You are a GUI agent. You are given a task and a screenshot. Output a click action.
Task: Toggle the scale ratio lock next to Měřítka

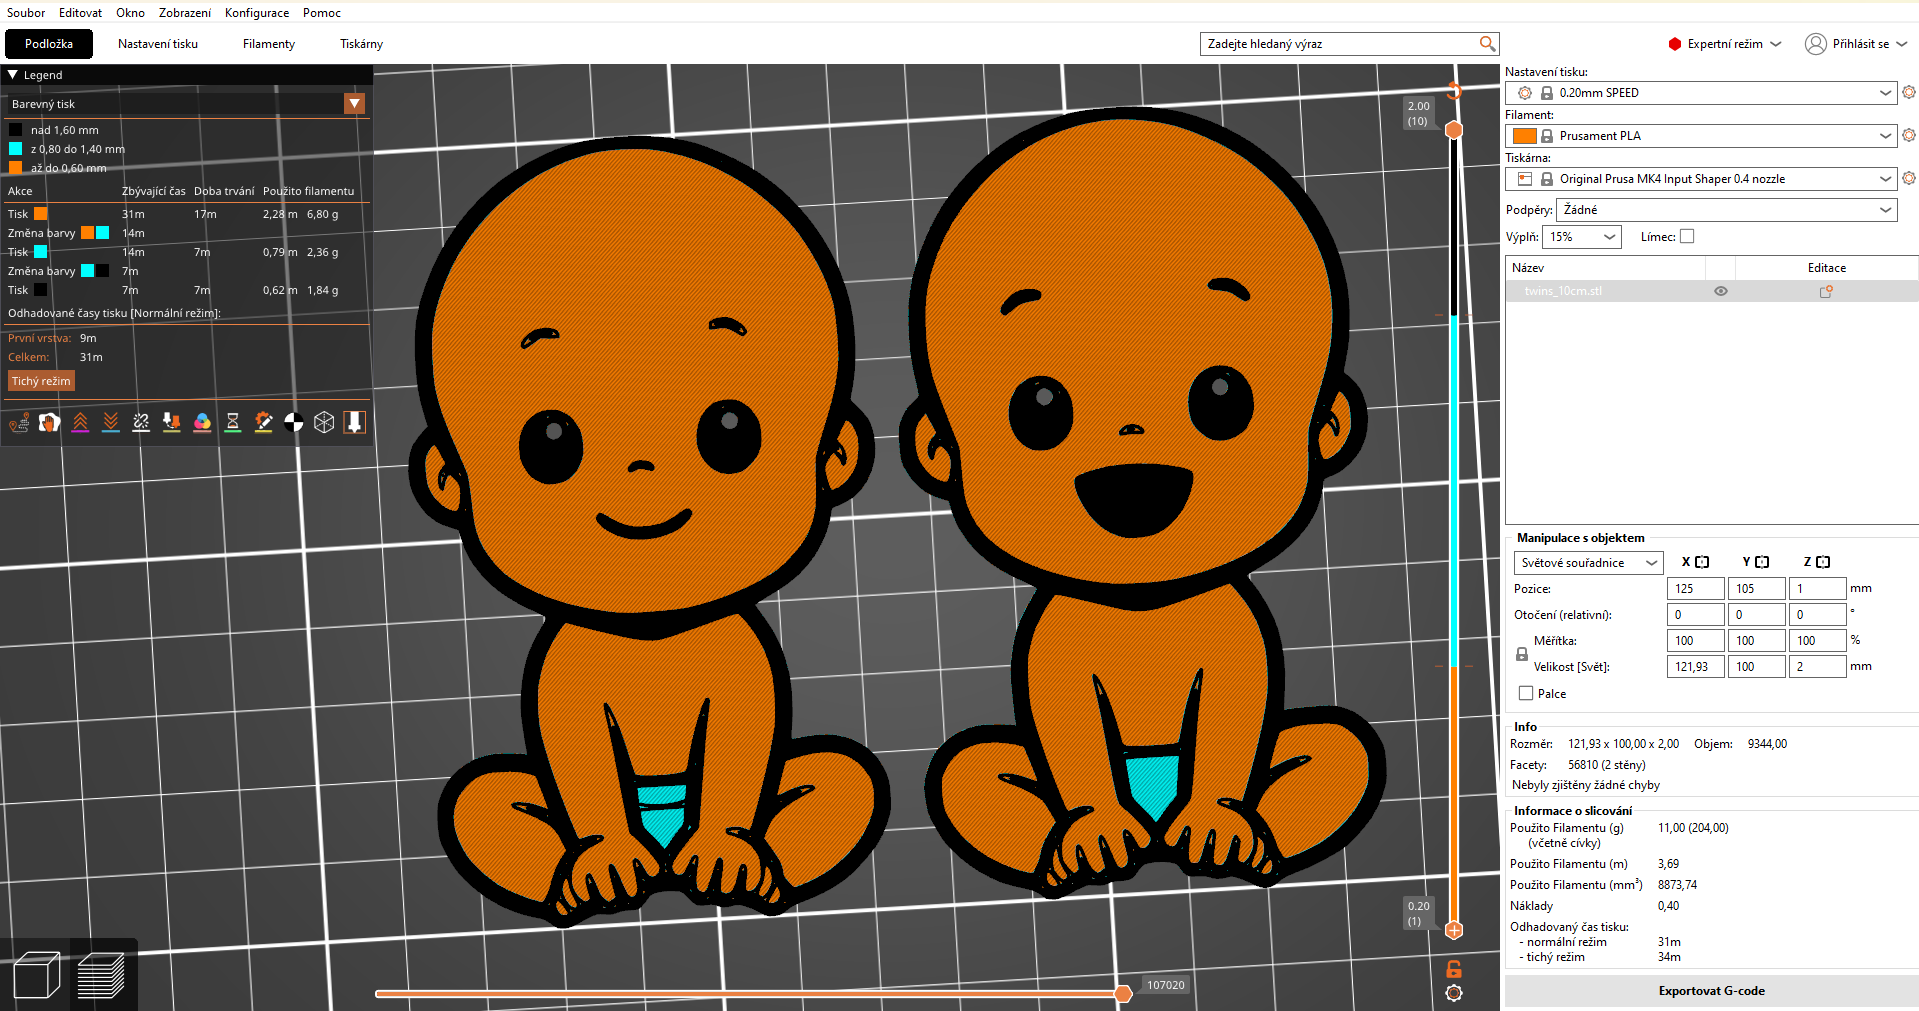click(1522, 654)
